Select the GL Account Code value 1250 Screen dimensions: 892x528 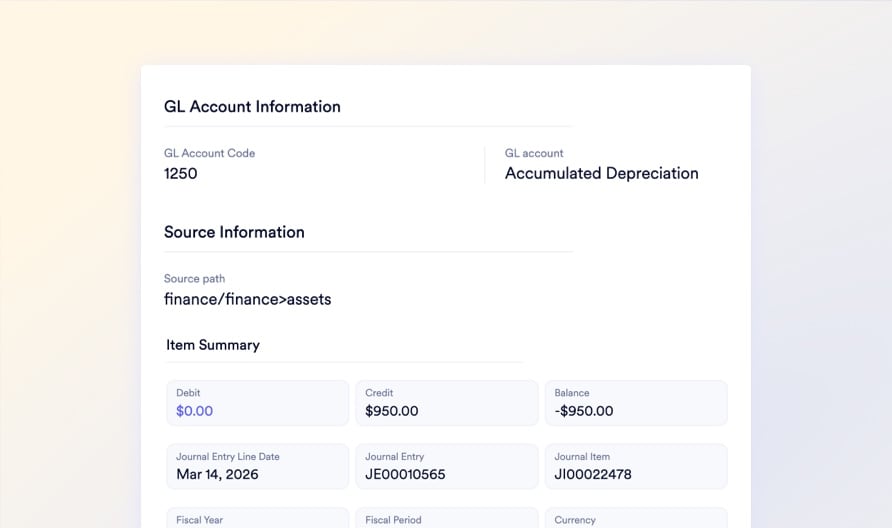[x=181, y=173]
